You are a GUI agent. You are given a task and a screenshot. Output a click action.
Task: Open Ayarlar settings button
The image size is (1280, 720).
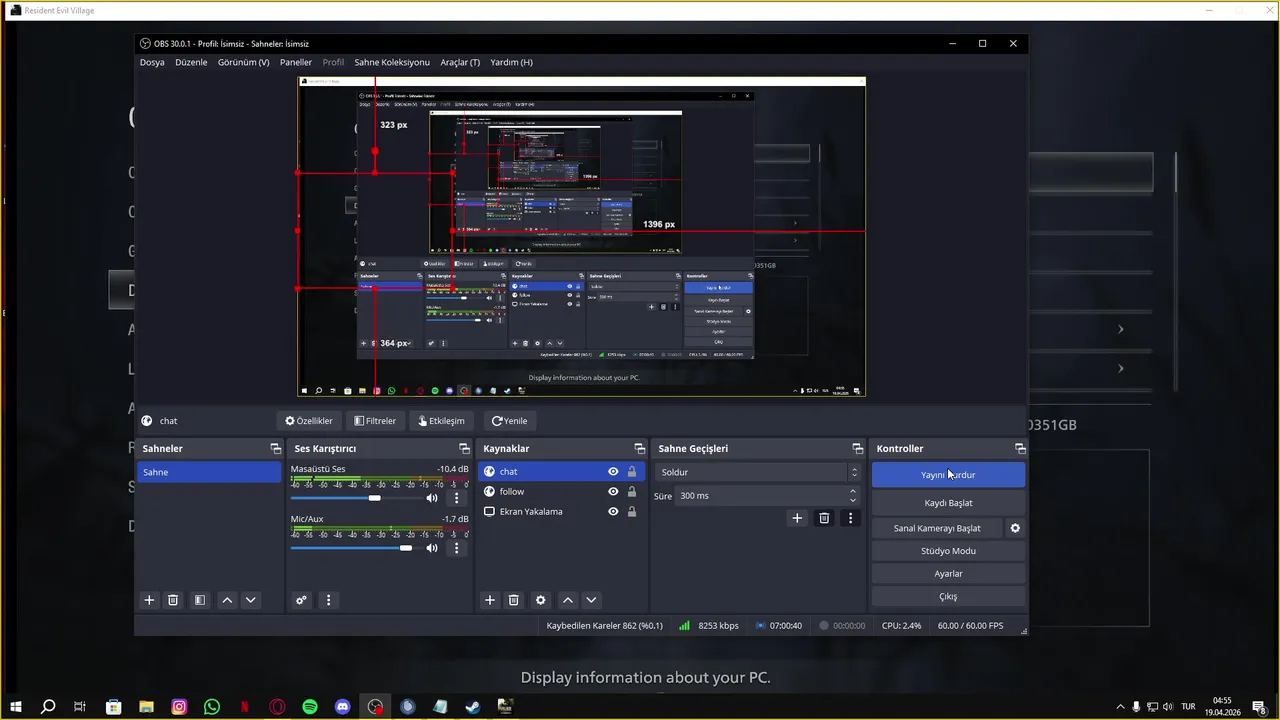click(x=948, y=574)
